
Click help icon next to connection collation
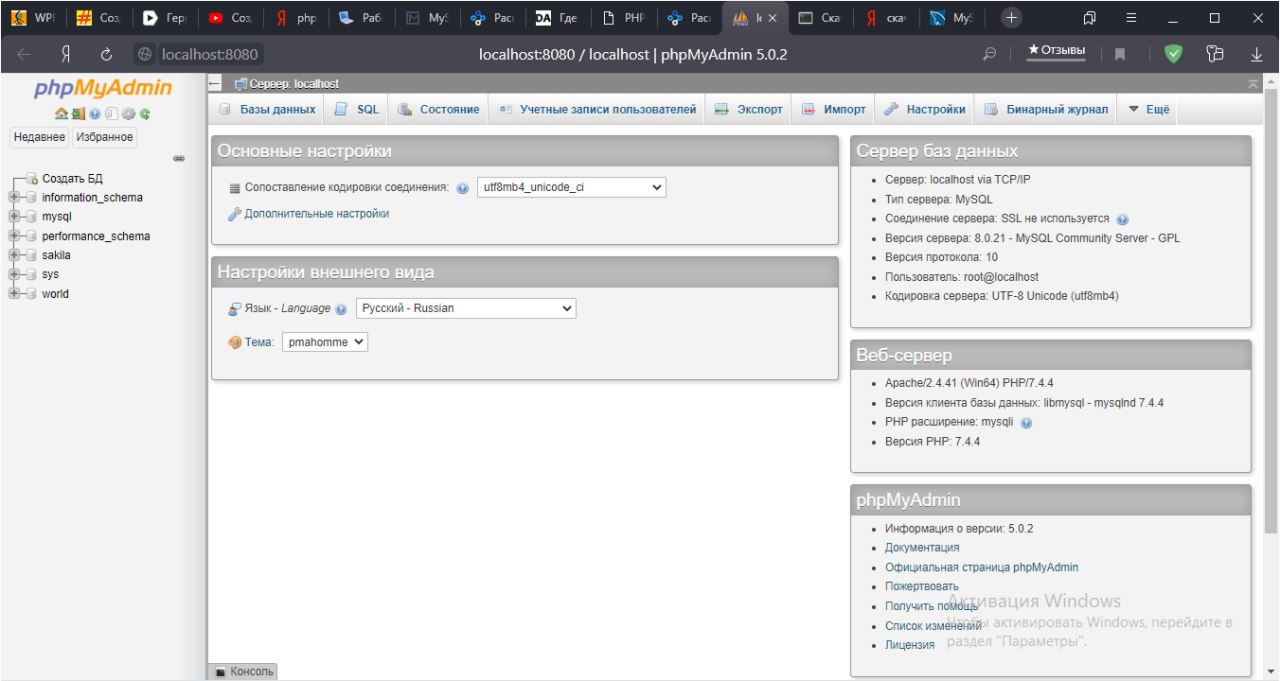[463, 188]
